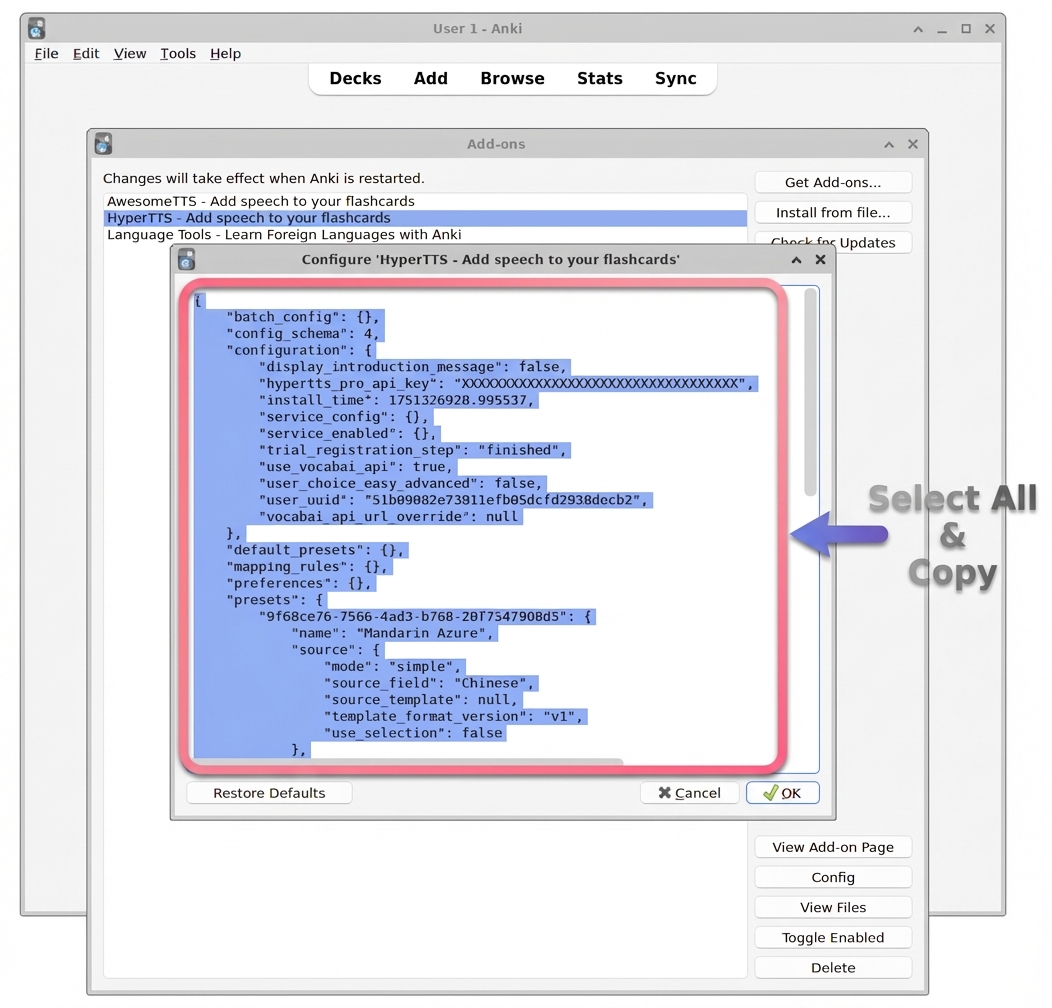Viewport: 1052px width, 1008px height.
Task: Open the Tools menu
Action: point(178,53)
